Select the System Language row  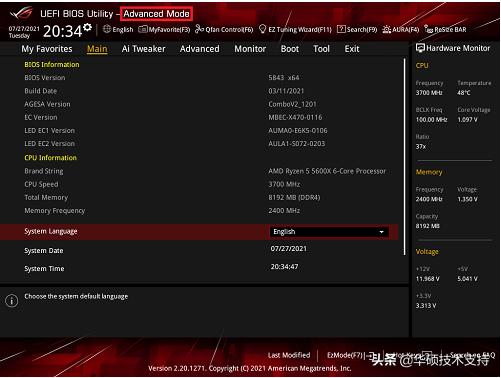tap(199, 232)
